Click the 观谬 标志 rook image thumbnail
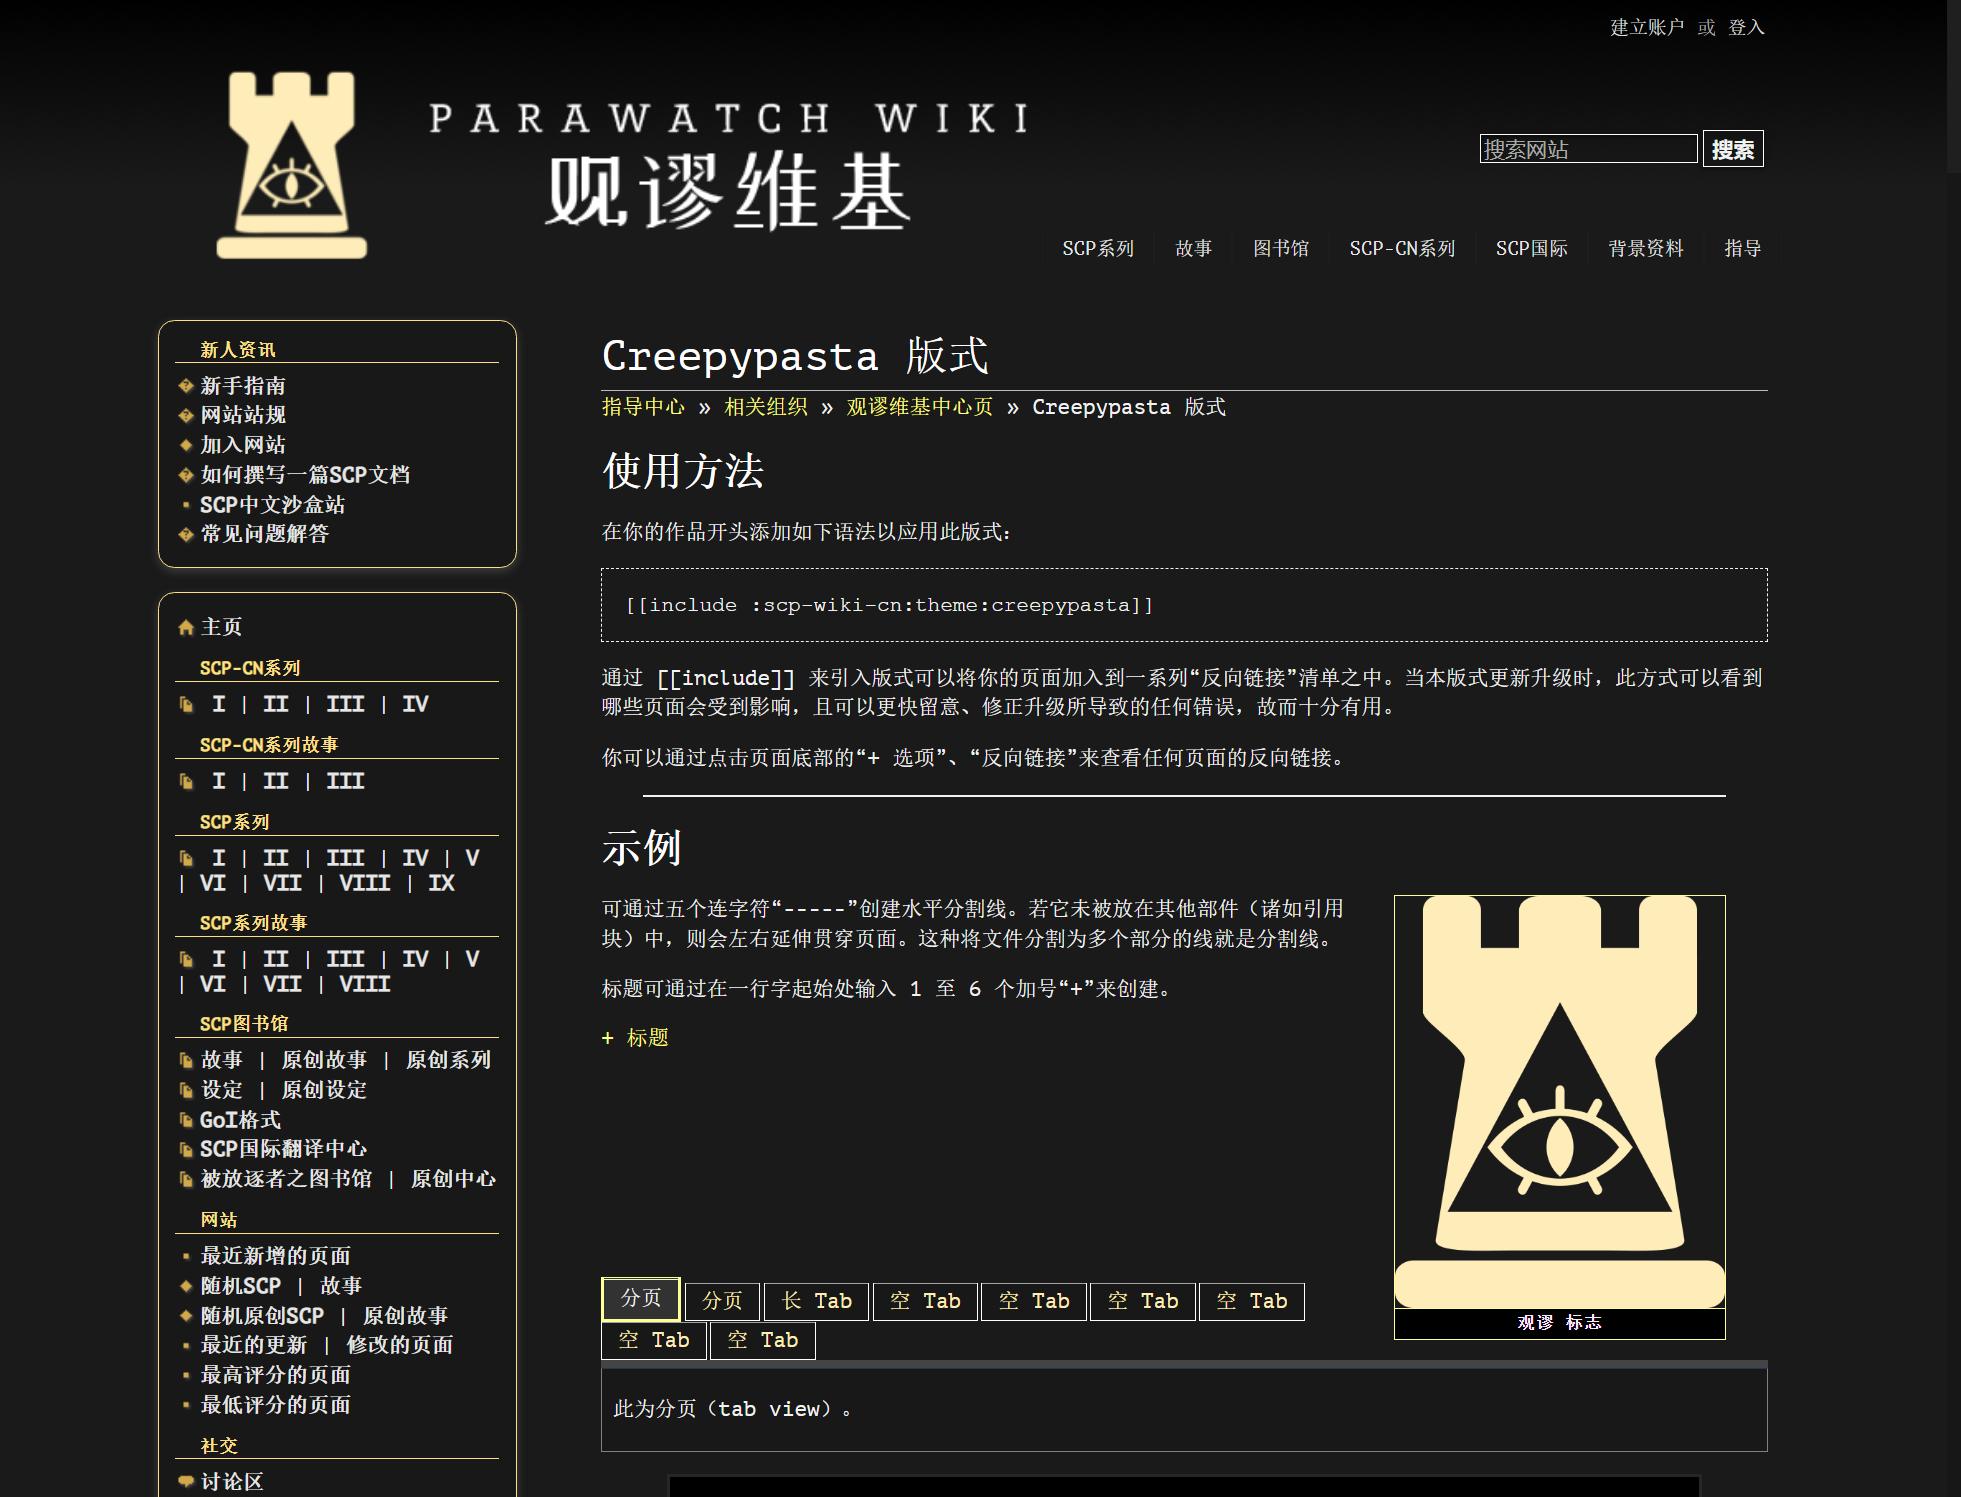 pyautogui.click(x=1559, y=1102)
